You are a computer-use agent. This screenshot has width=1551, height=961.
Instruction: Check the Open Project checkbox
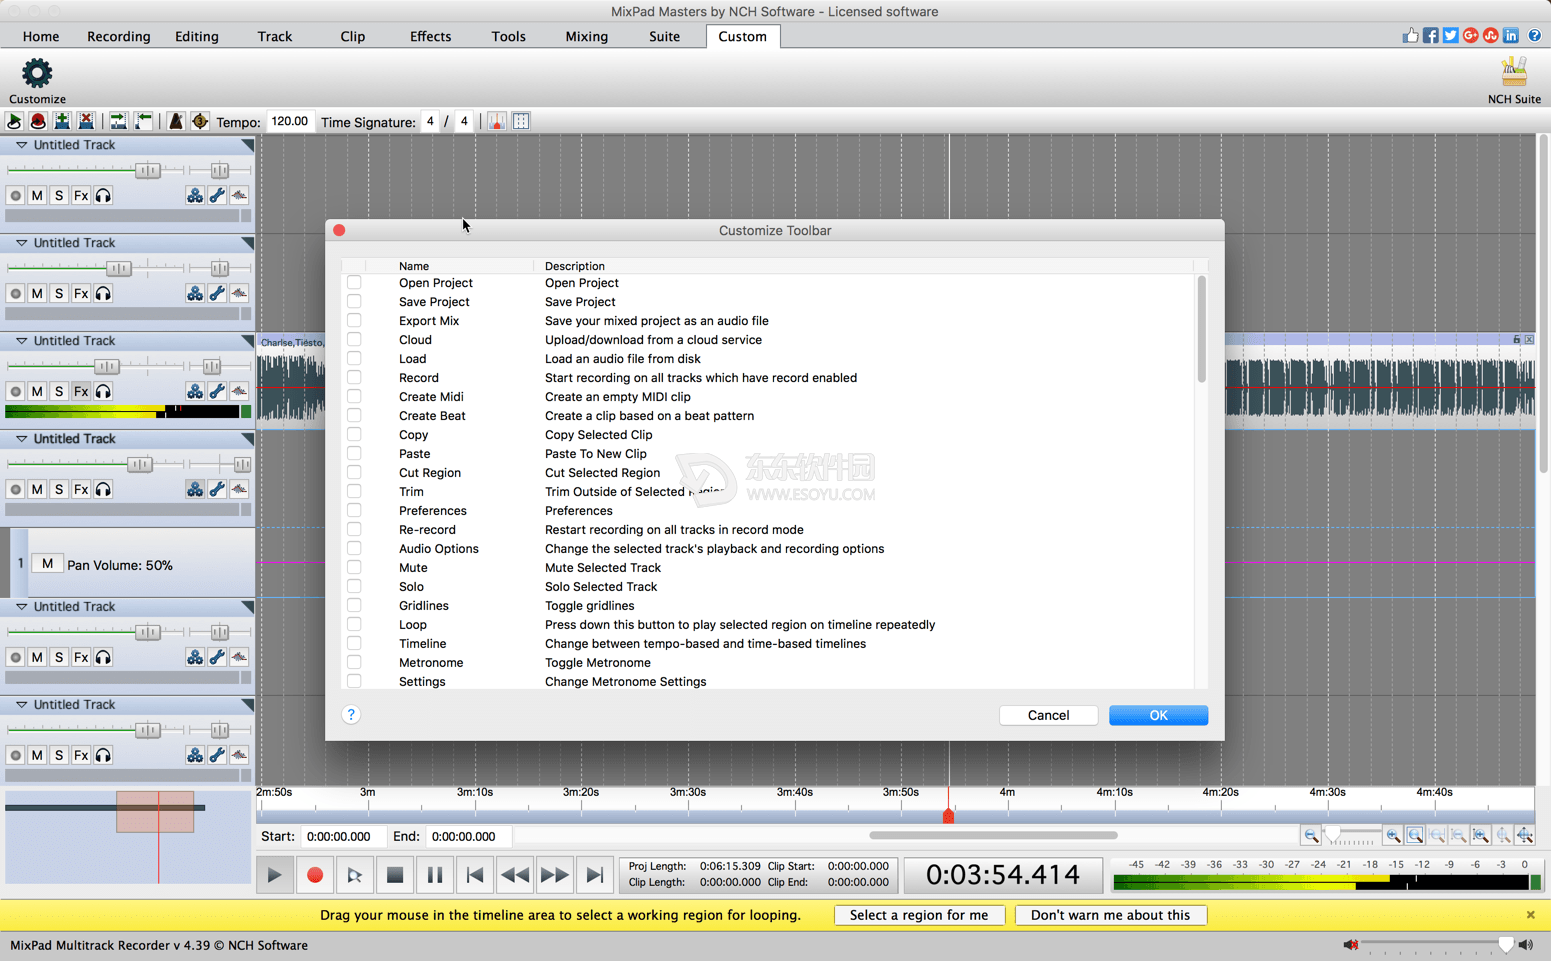(354, 283)
